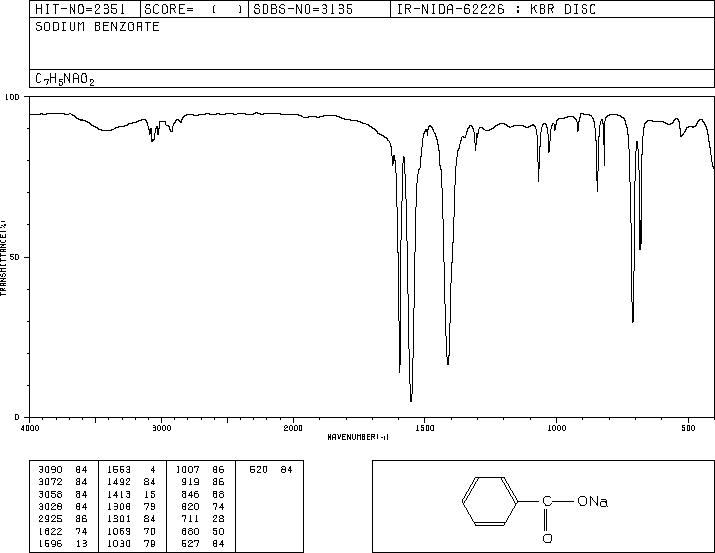Click the 4000 wavenumber axis label
Viewport: 715px width, 553px height.
click(30, 428)
